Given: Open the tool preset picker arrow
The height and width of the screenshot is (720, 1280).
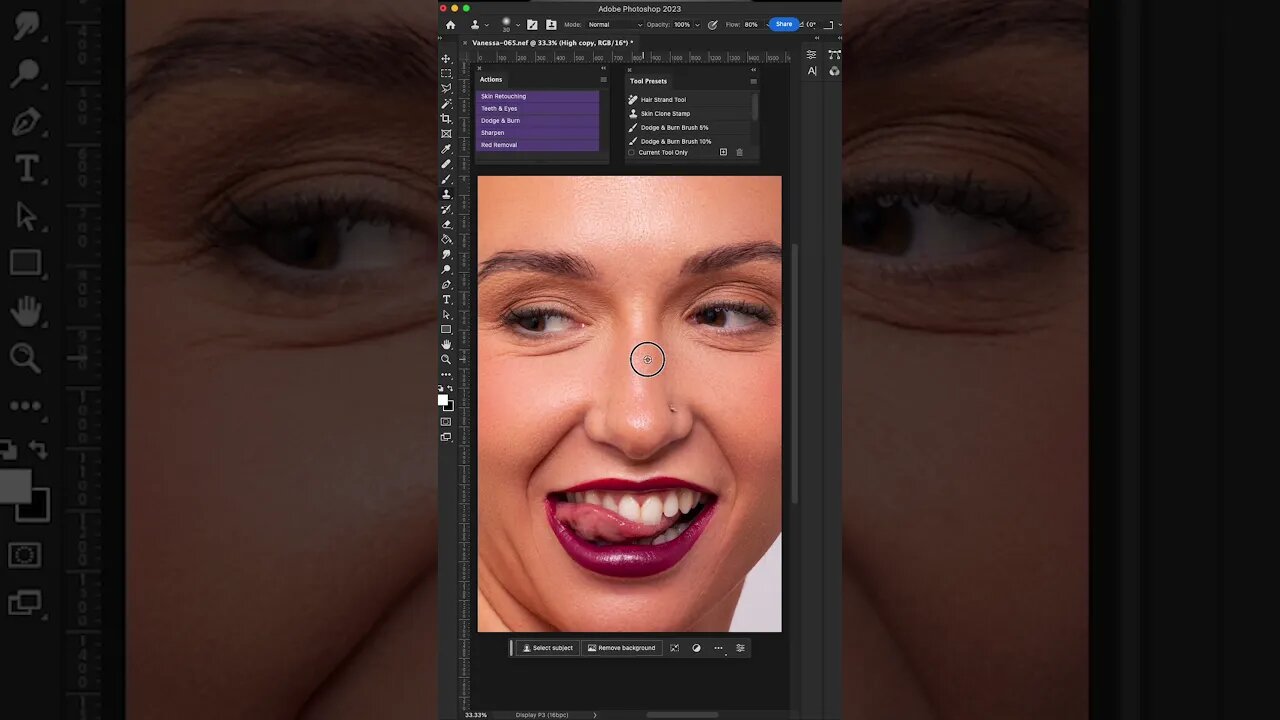Looking at the screenshot, I should point(487,25).
